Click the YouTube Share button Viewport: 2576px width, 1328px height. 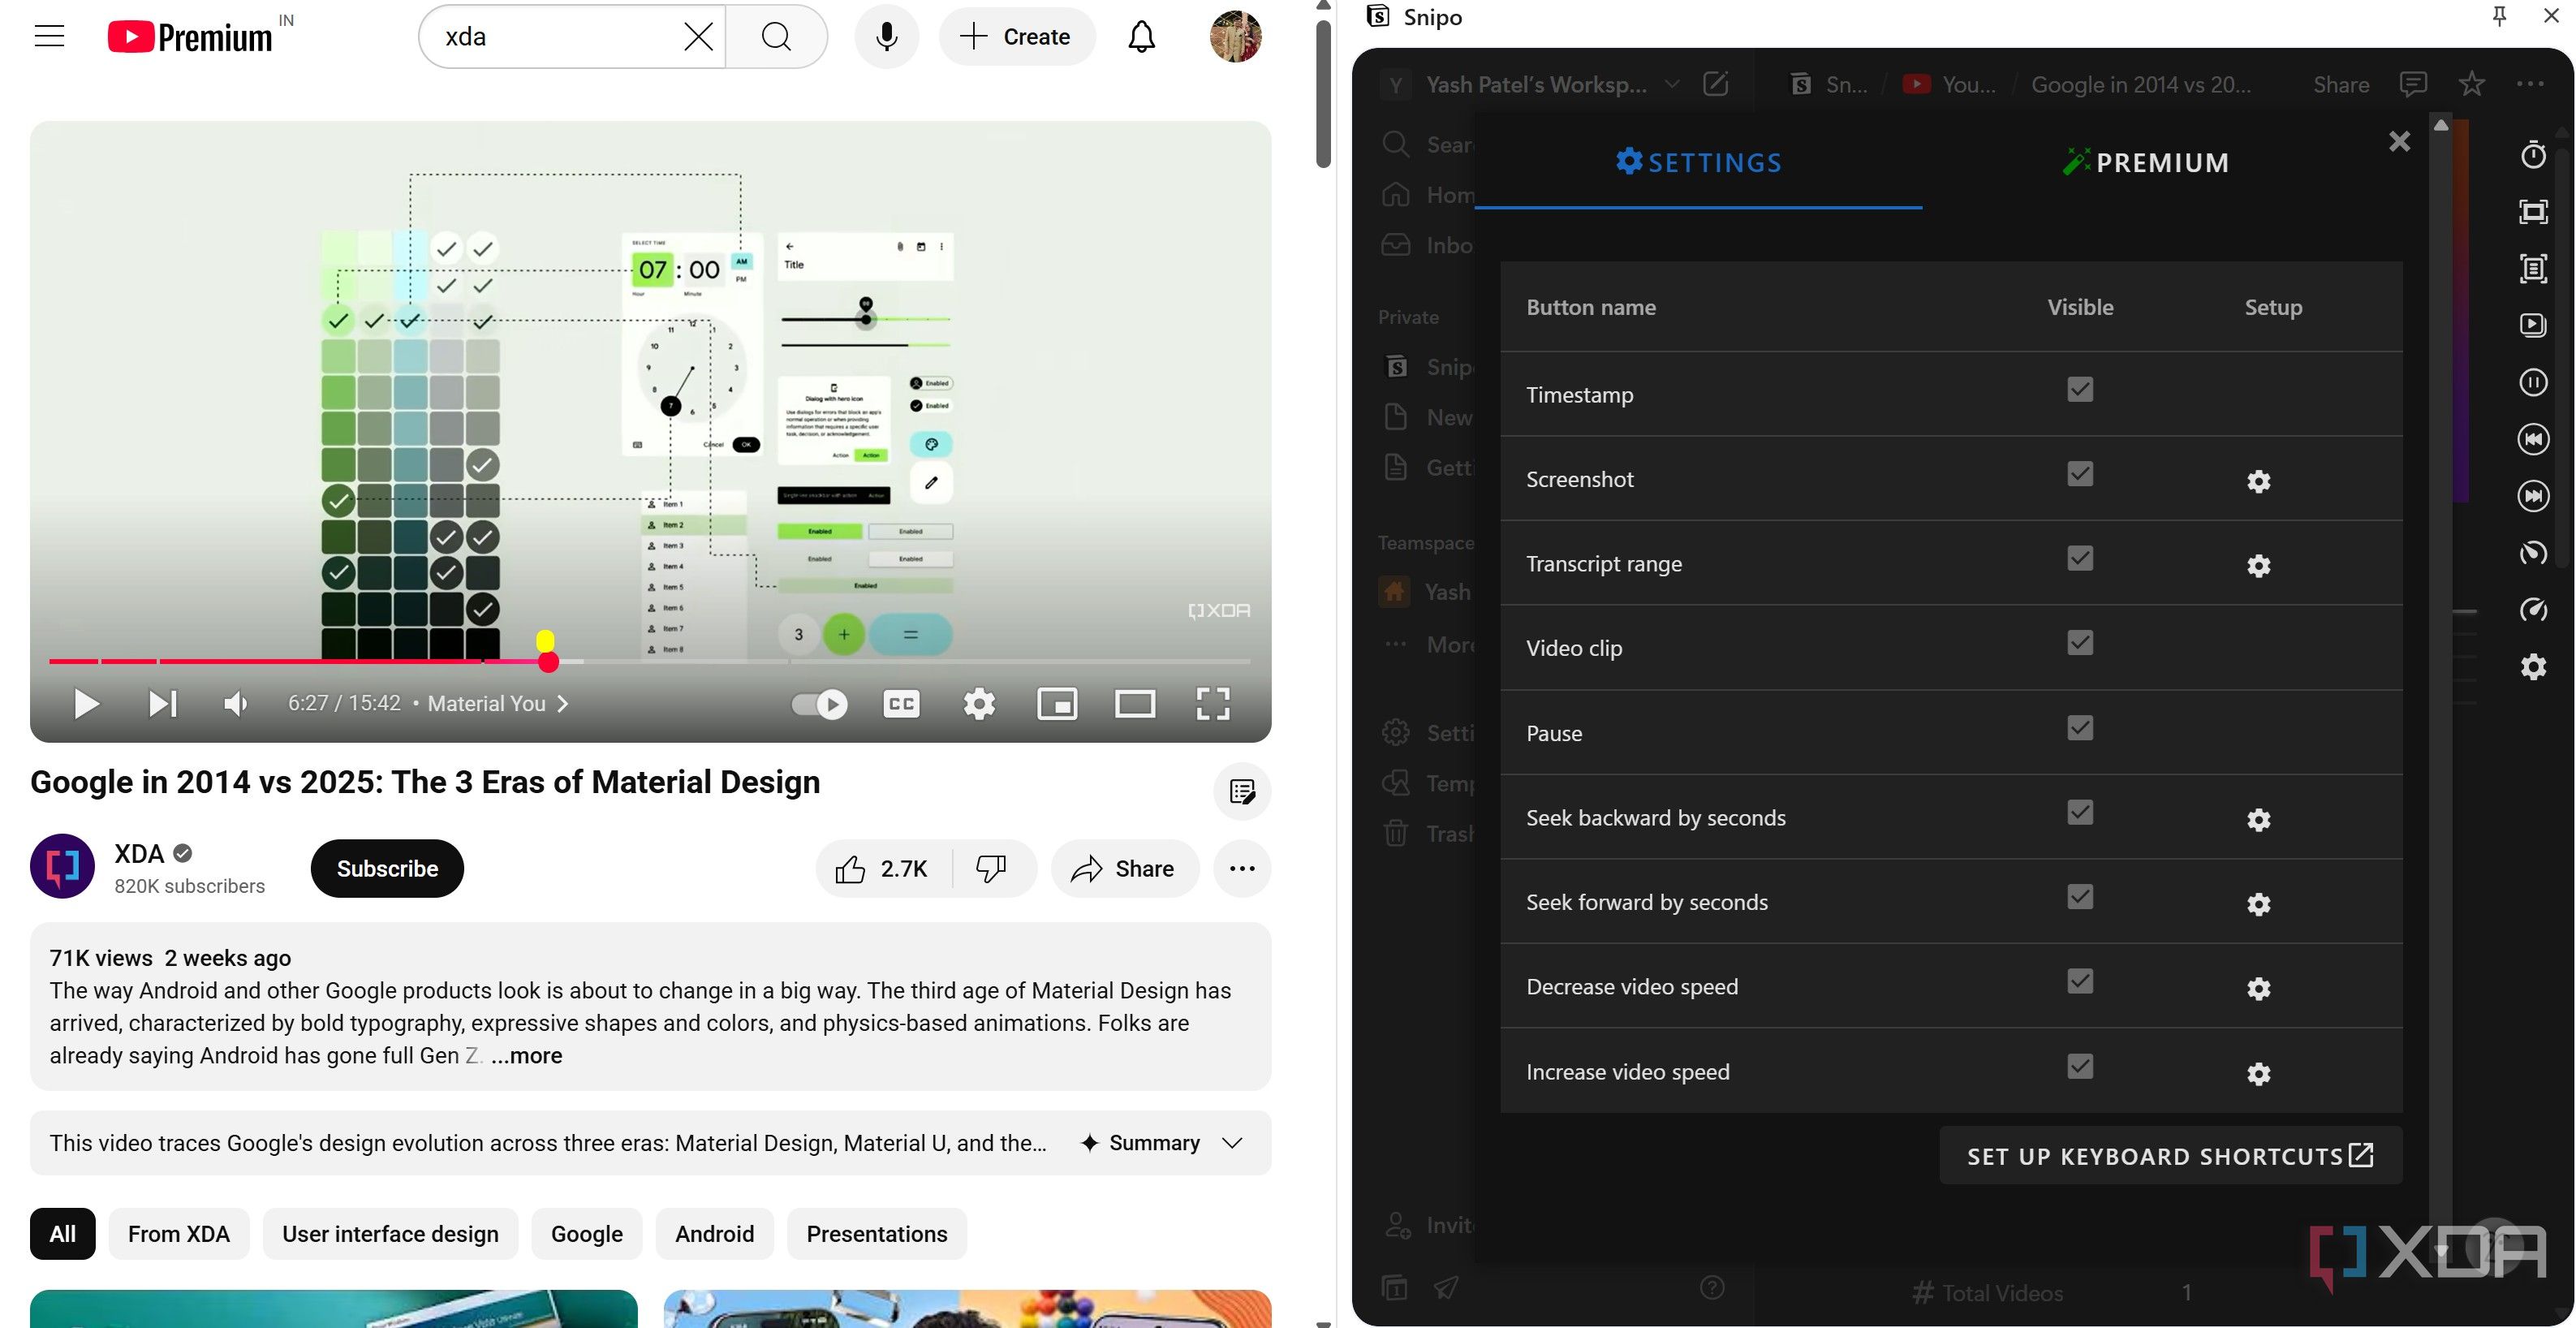1124,868
